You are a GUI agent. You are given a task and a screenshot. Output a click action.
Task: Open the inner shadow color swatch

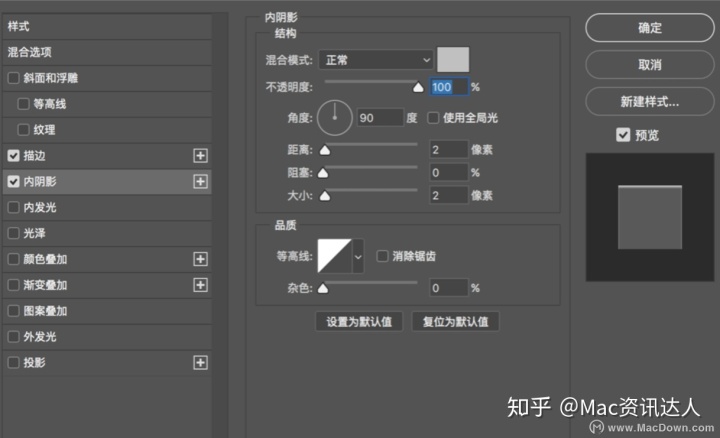click(453, 59)
